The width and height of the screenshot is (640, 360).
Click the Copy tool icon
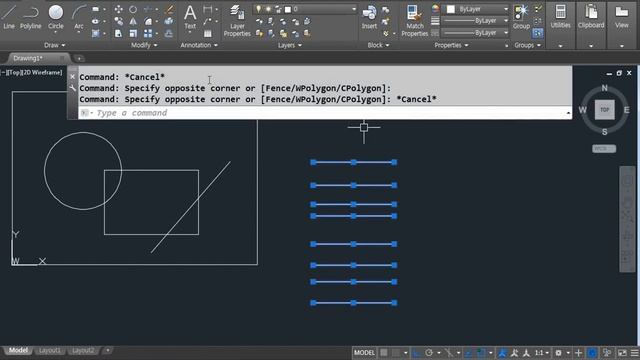point(118,21)
